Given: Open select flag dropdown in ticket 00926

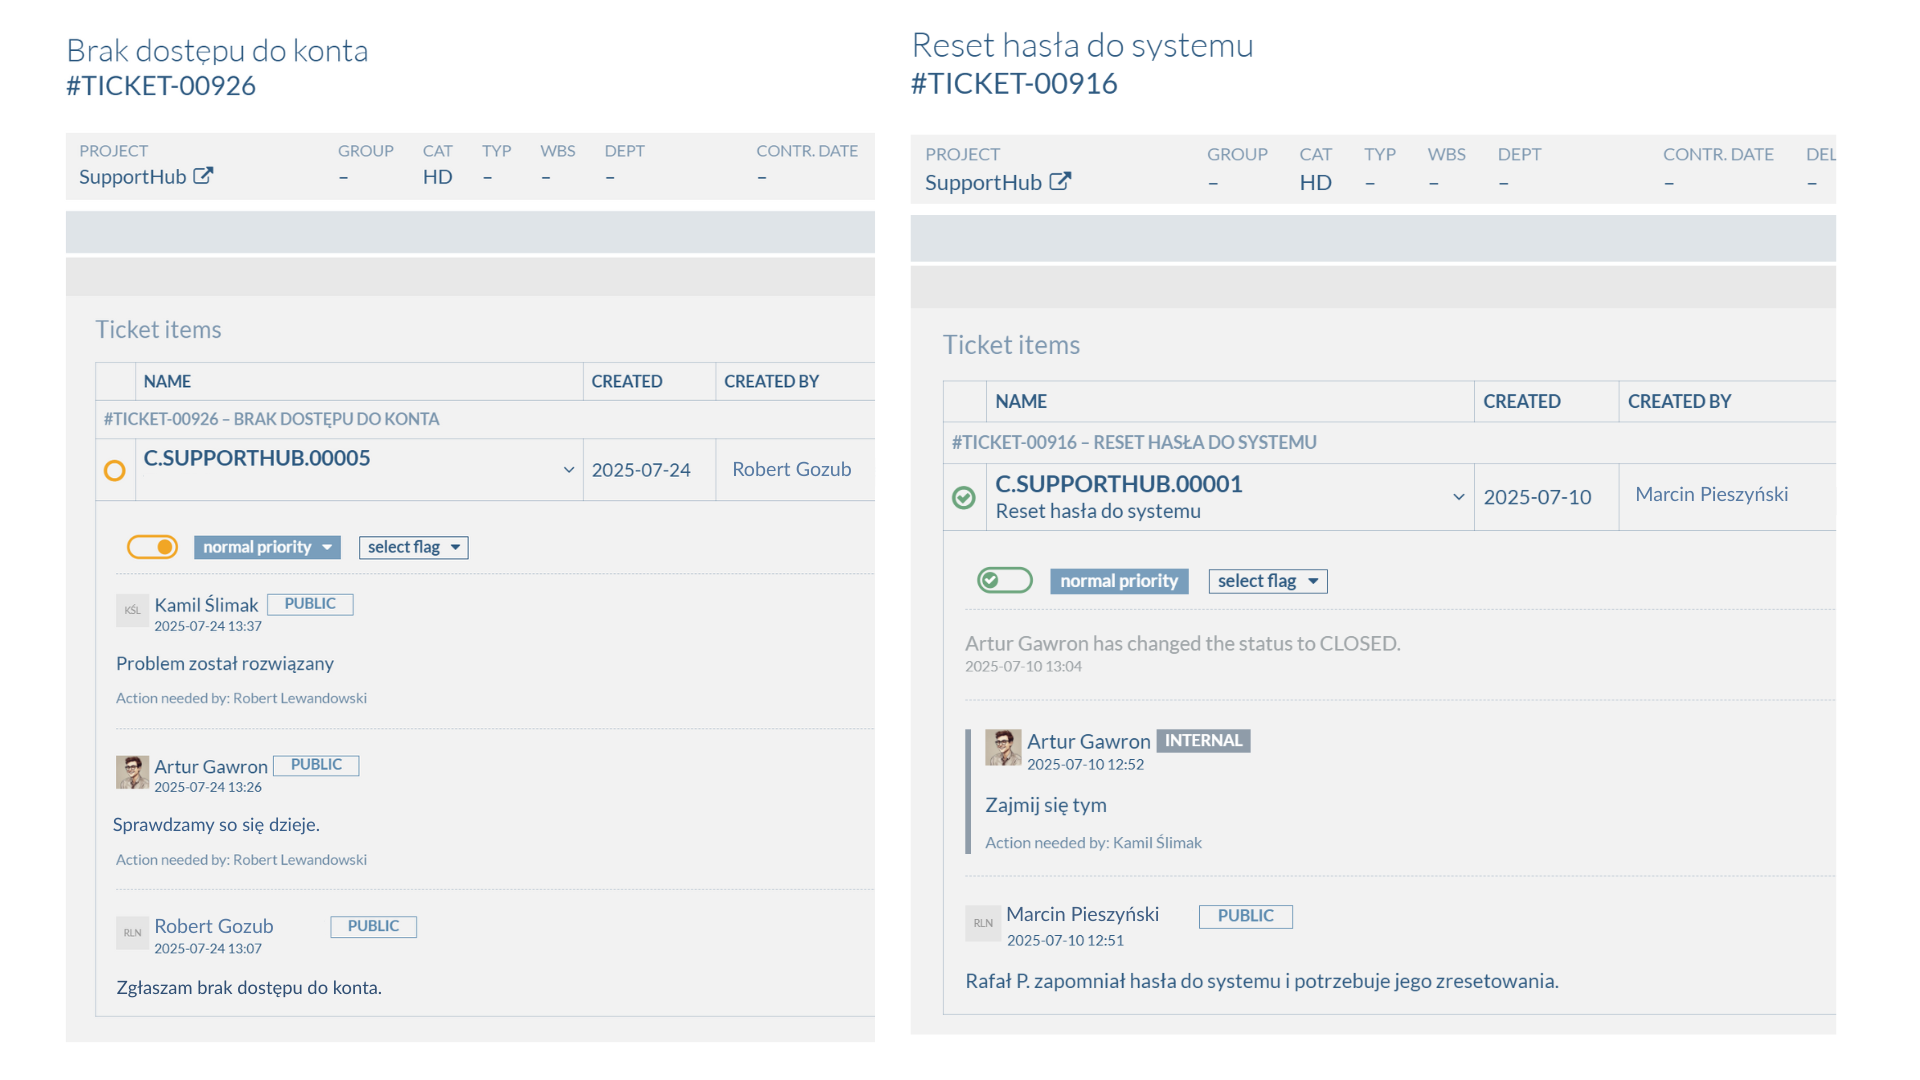Looking at the screenshot, I should point(413,547).
